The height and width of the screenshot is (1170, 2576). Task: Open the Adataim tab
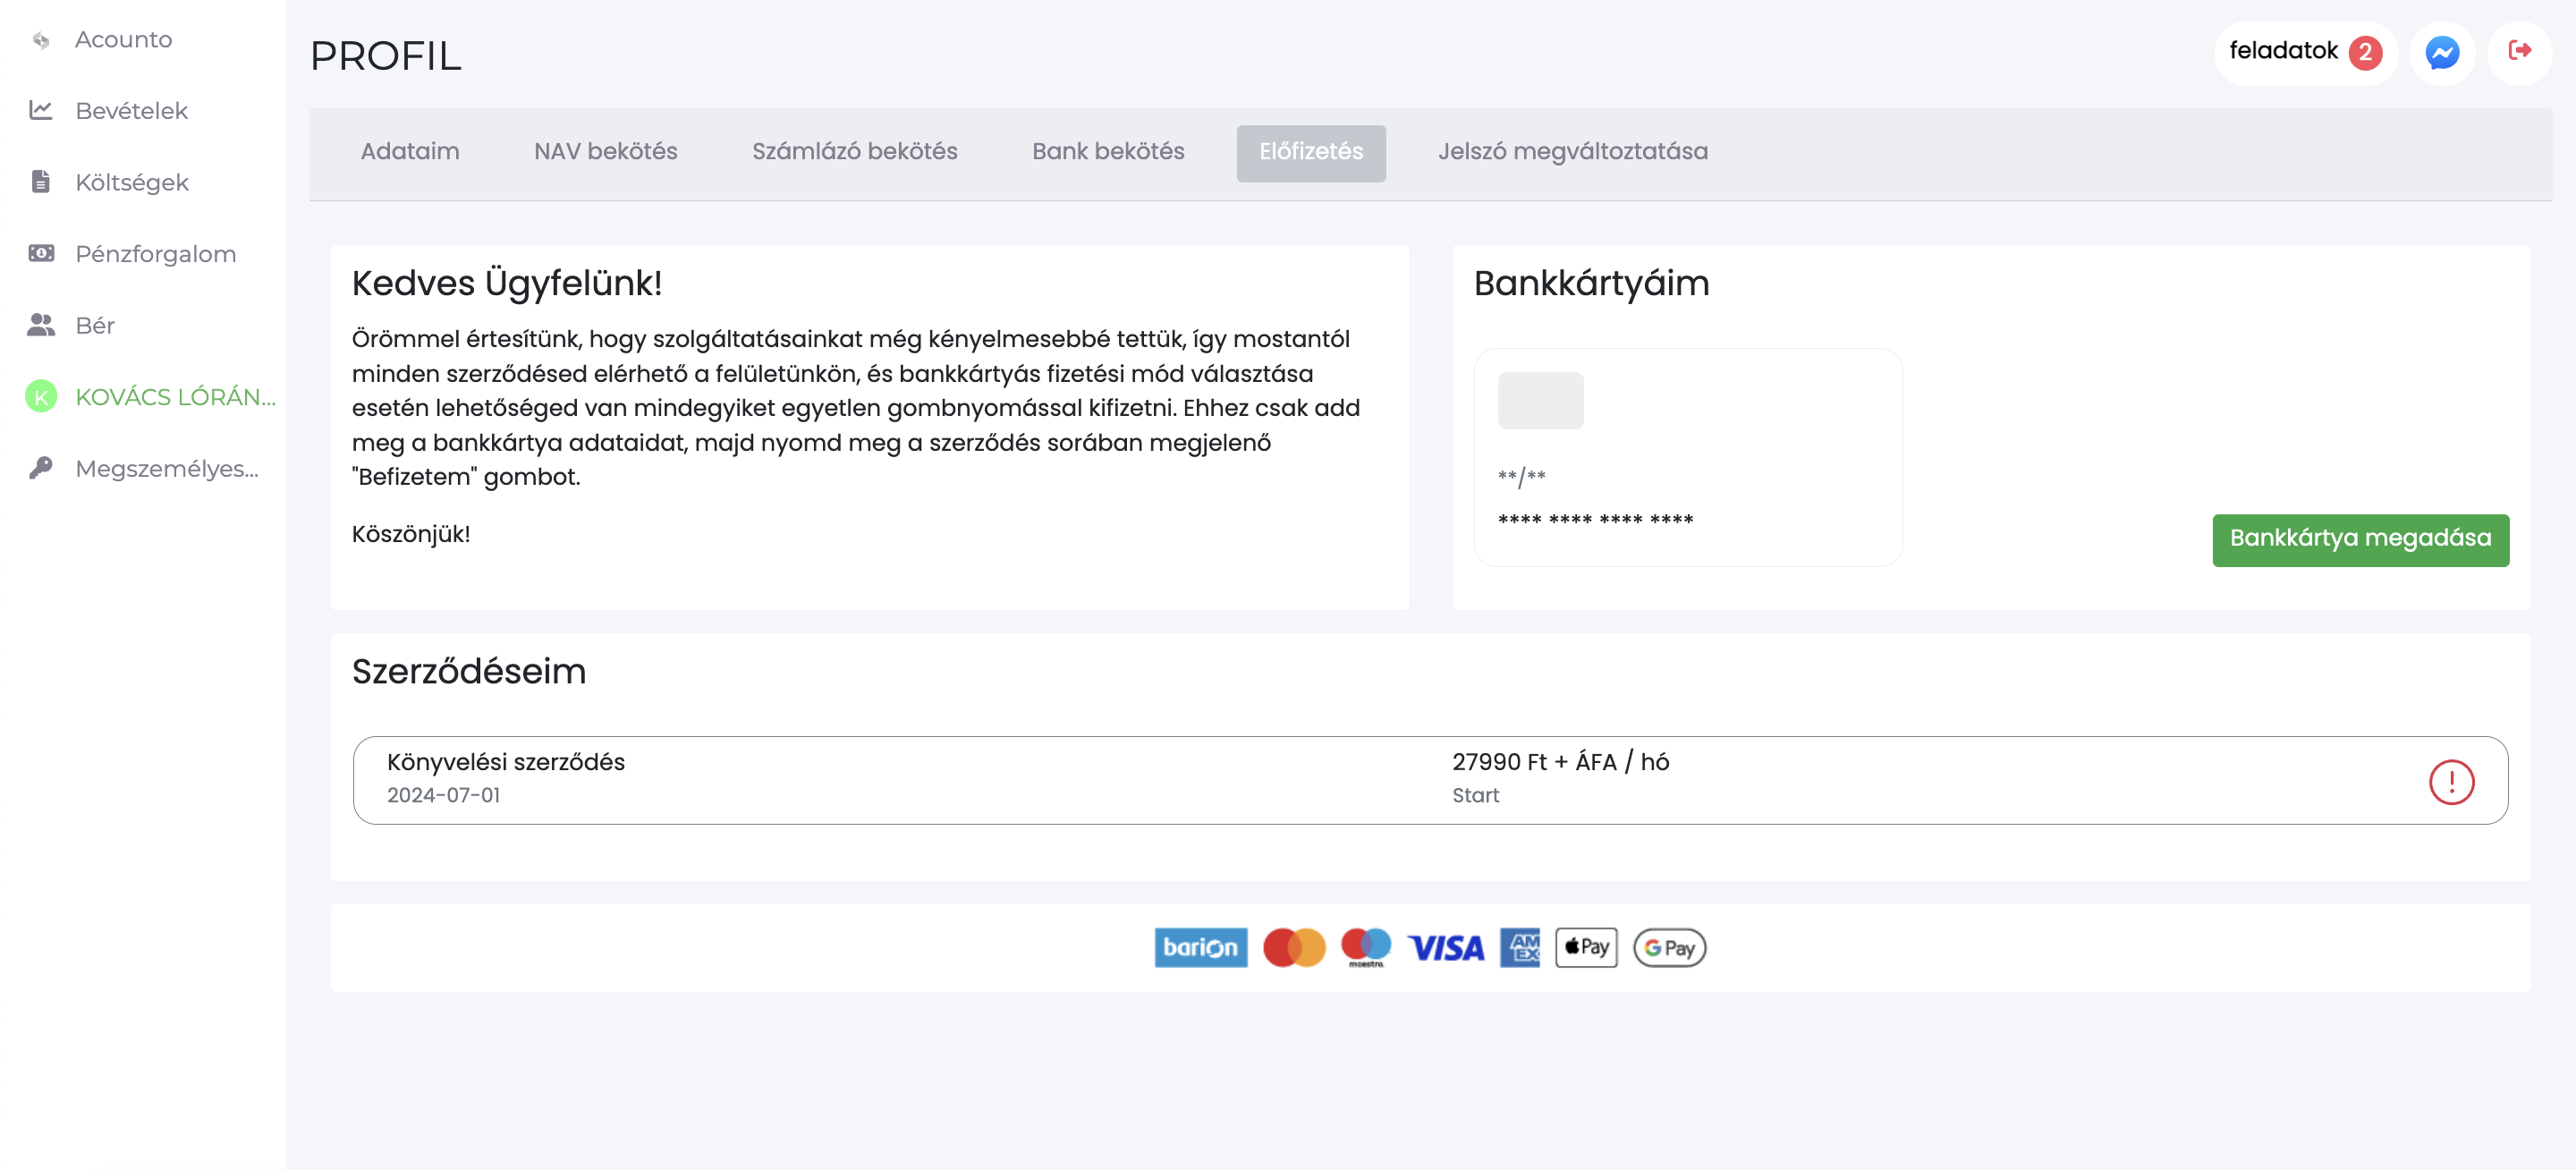410,152
